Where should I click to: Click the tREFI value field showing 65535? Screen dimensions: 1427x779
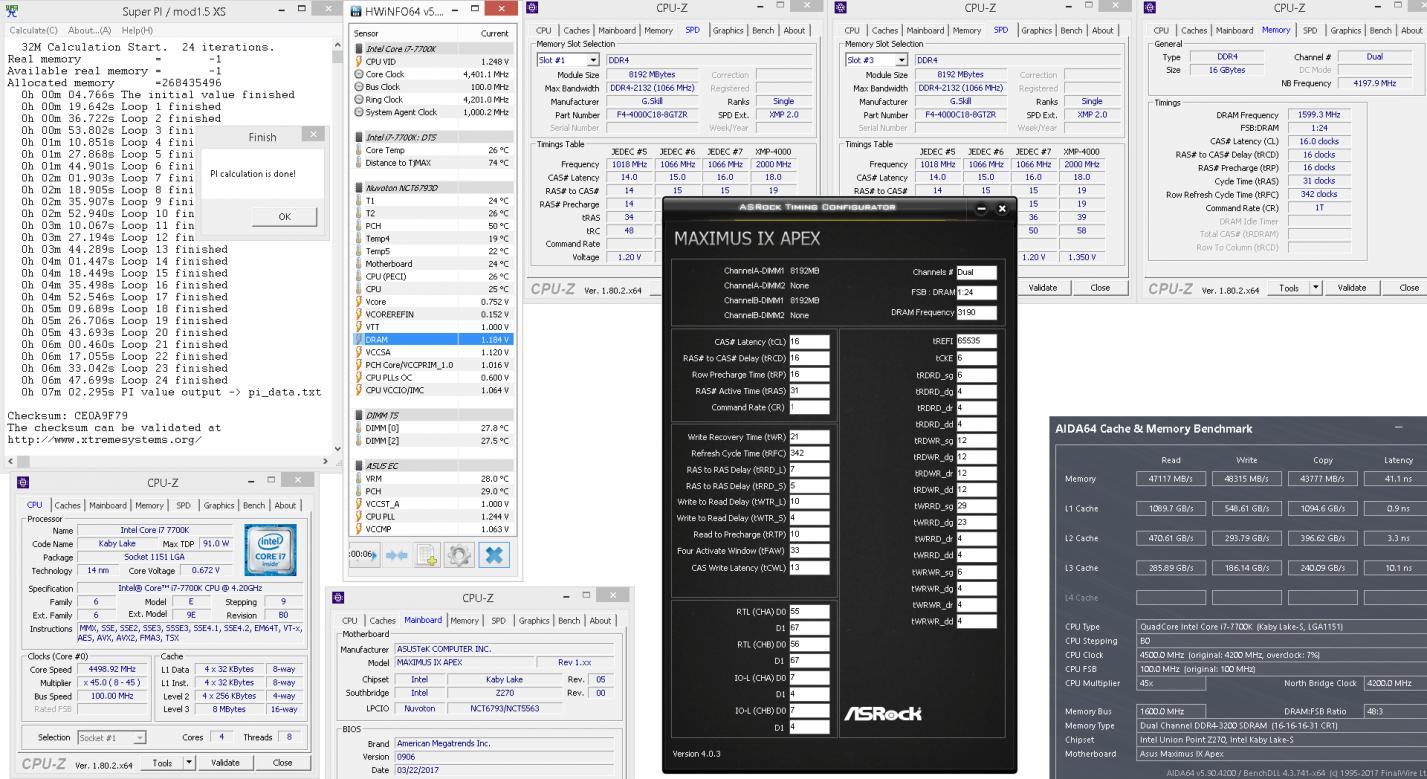point(976,342)
